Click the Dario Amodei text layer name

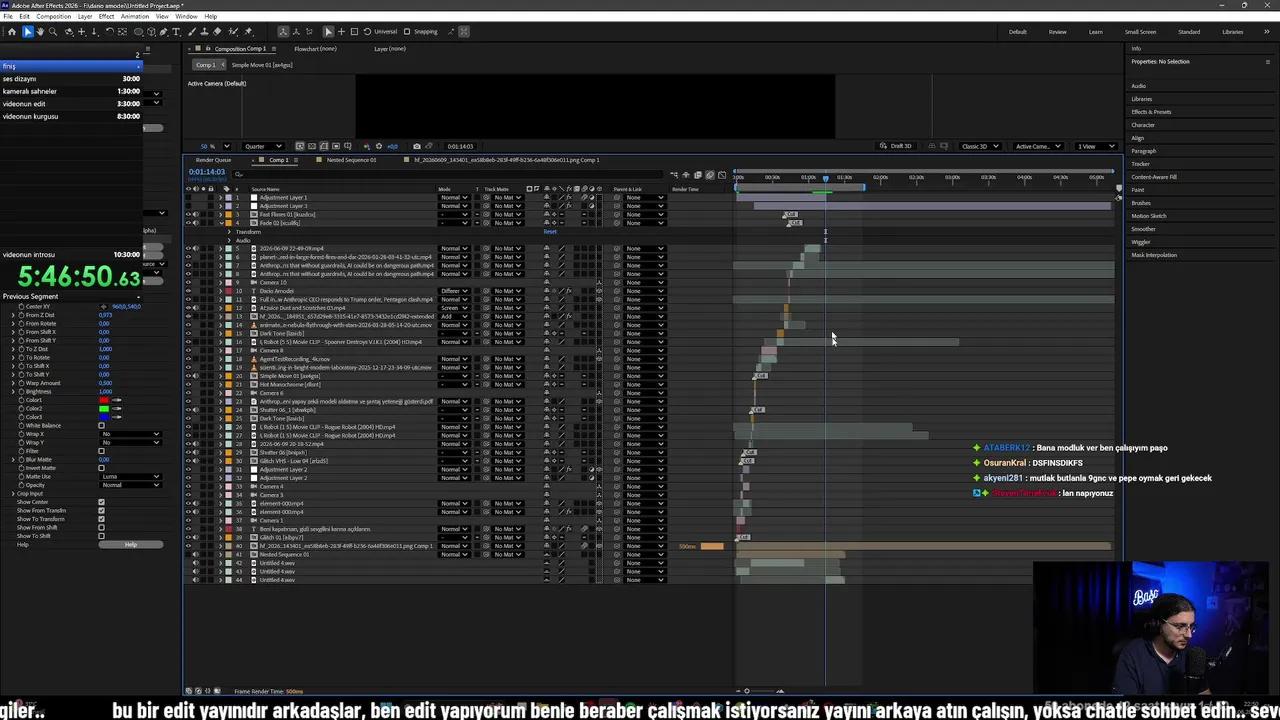(276, 291)
